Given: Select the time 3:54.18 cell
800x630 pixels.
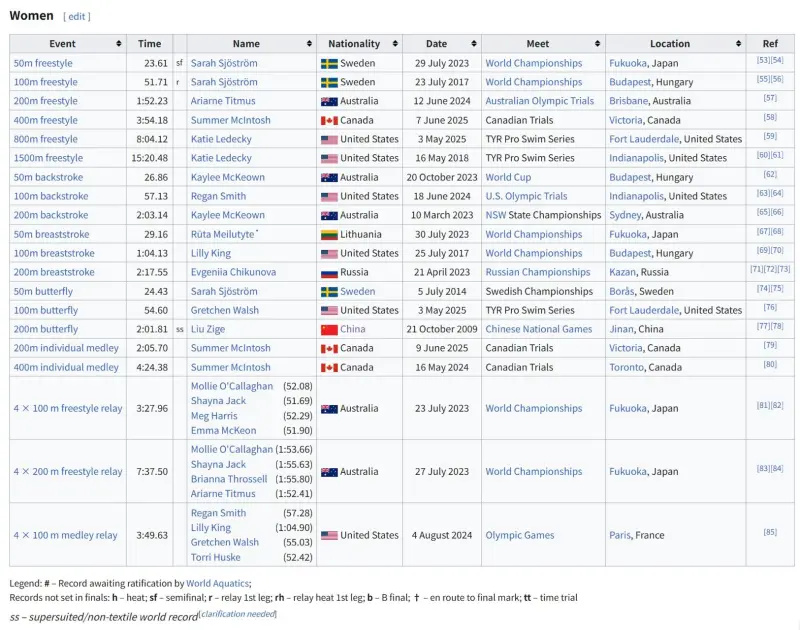Looking at the screenshot, I should pos(149,120).
